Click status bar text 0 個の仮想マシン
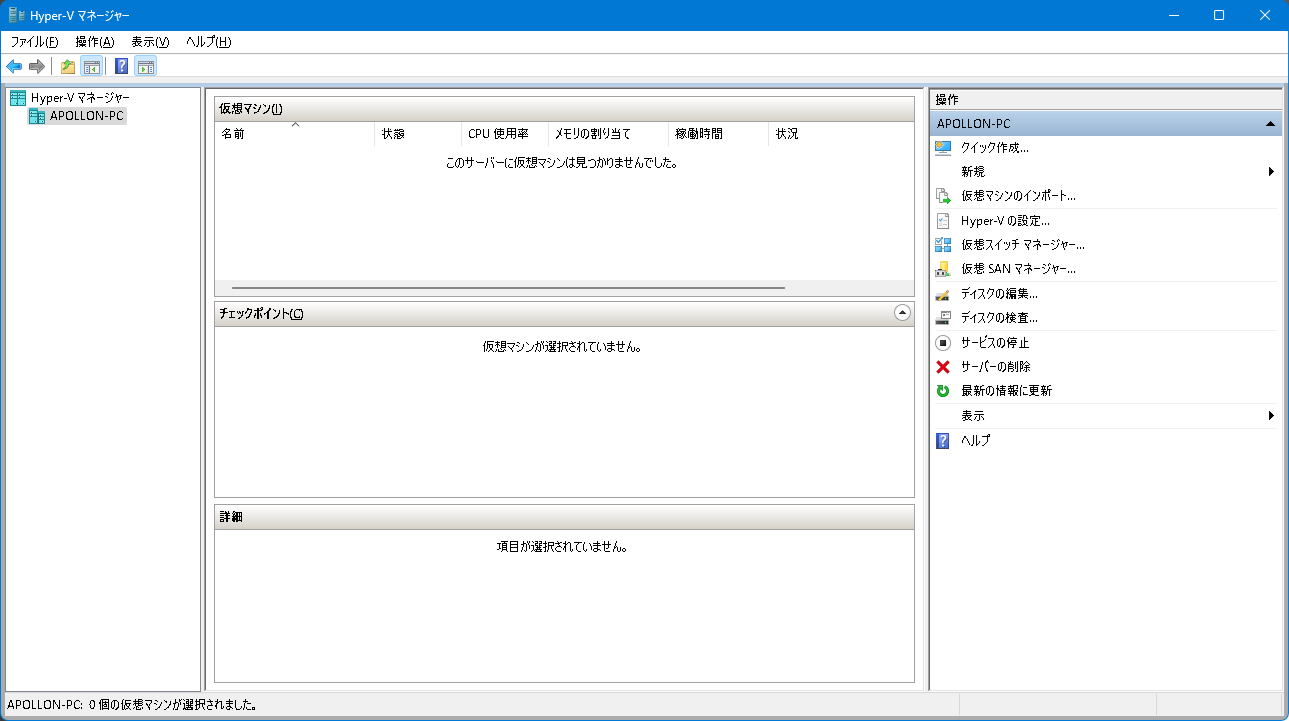 173,705
